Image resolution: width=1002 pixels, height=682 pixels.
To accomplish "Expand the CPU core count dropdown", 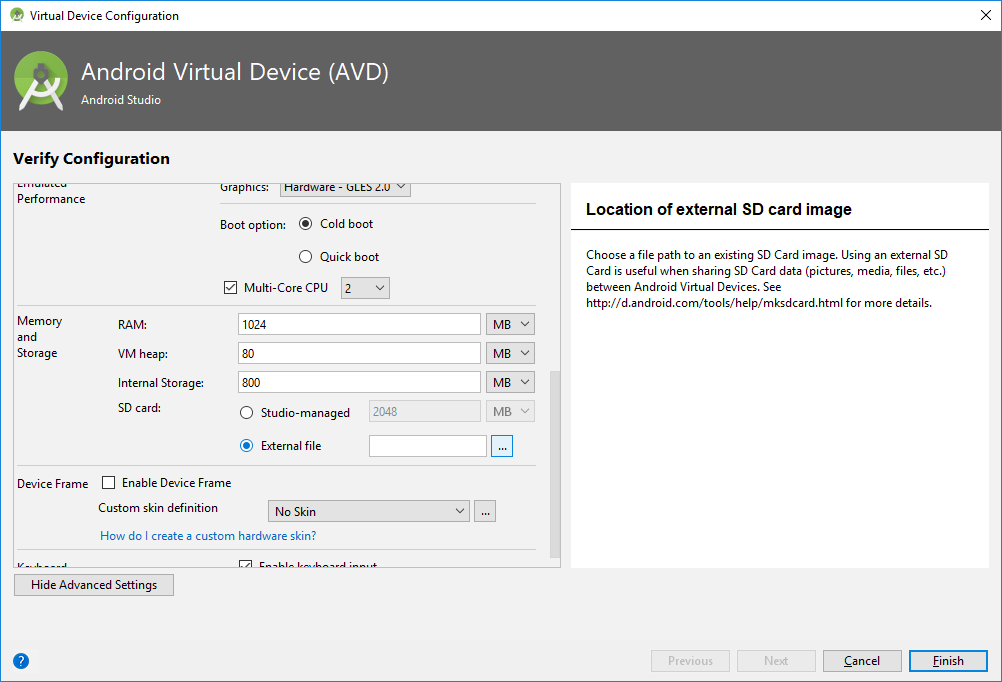I will [x=365, y=288].
